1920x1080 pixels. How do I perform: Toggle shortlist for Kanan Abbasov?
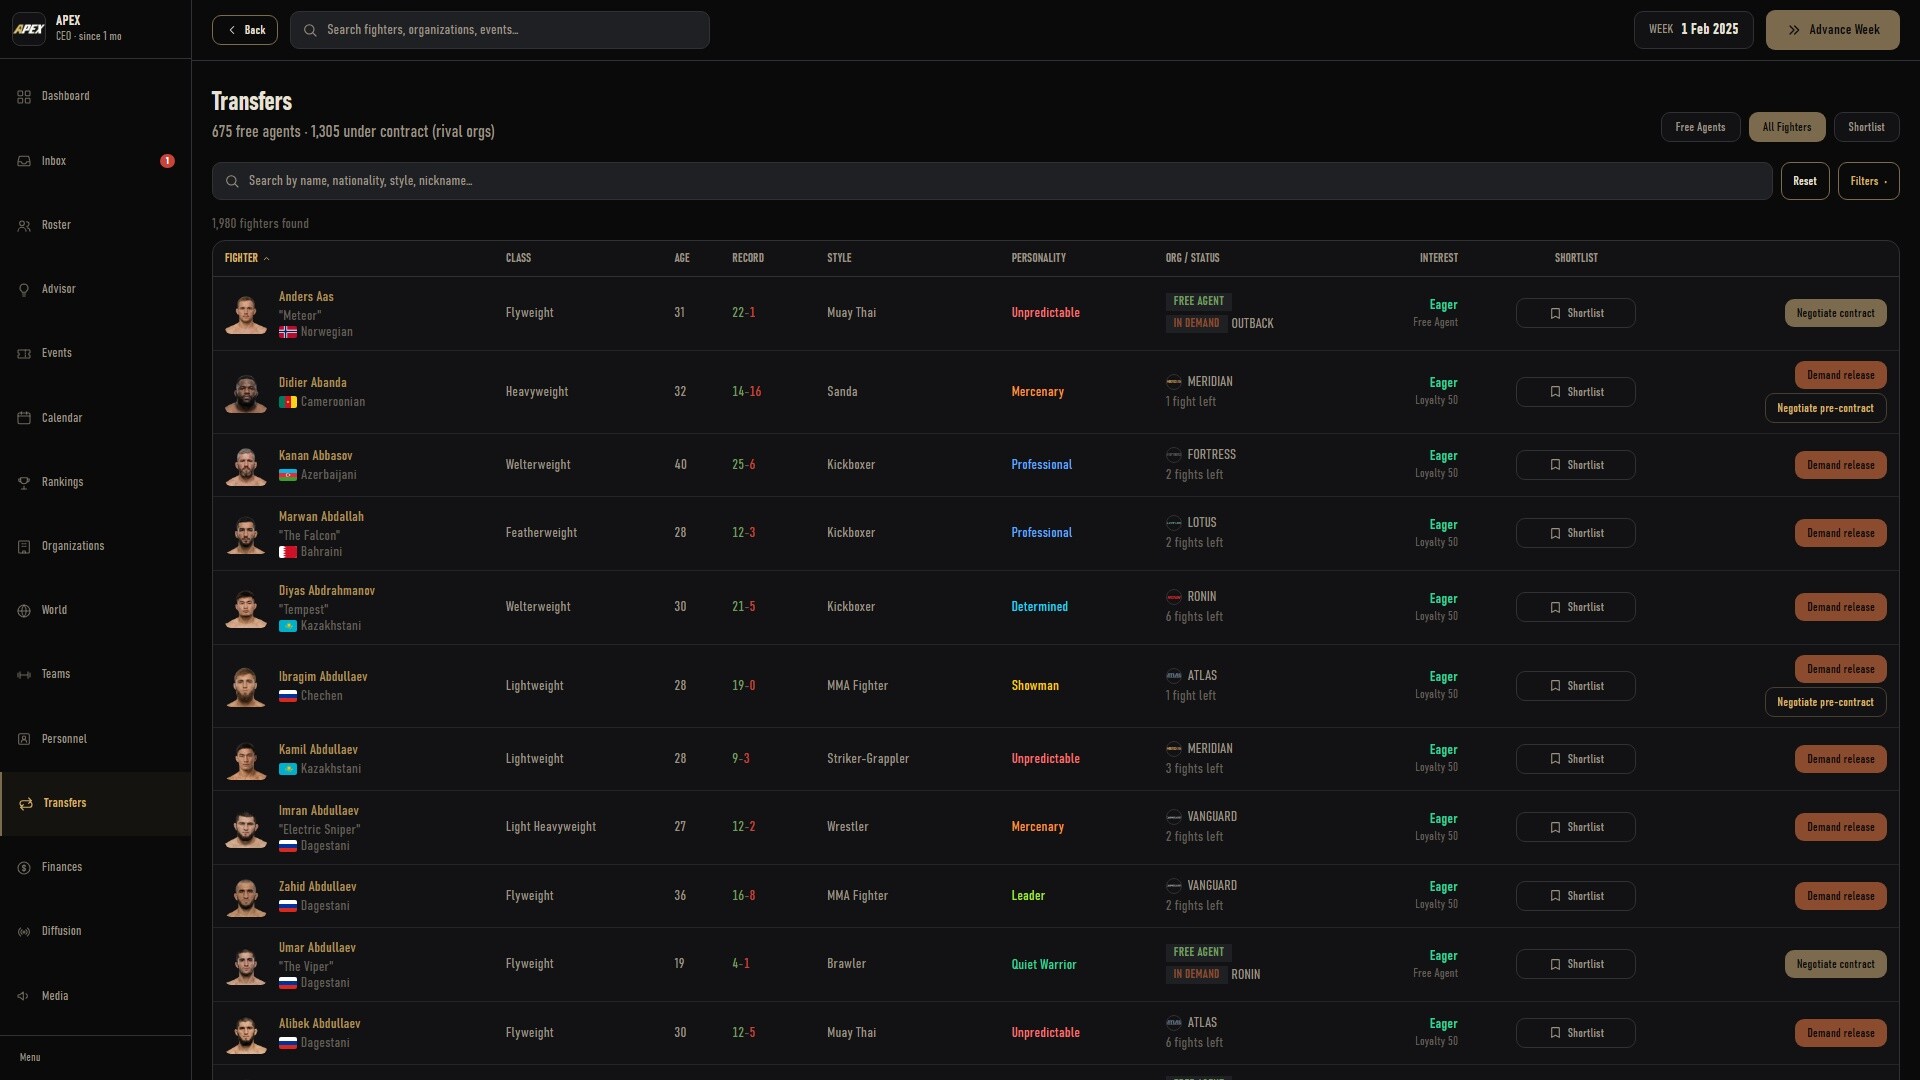point(1575,465)
